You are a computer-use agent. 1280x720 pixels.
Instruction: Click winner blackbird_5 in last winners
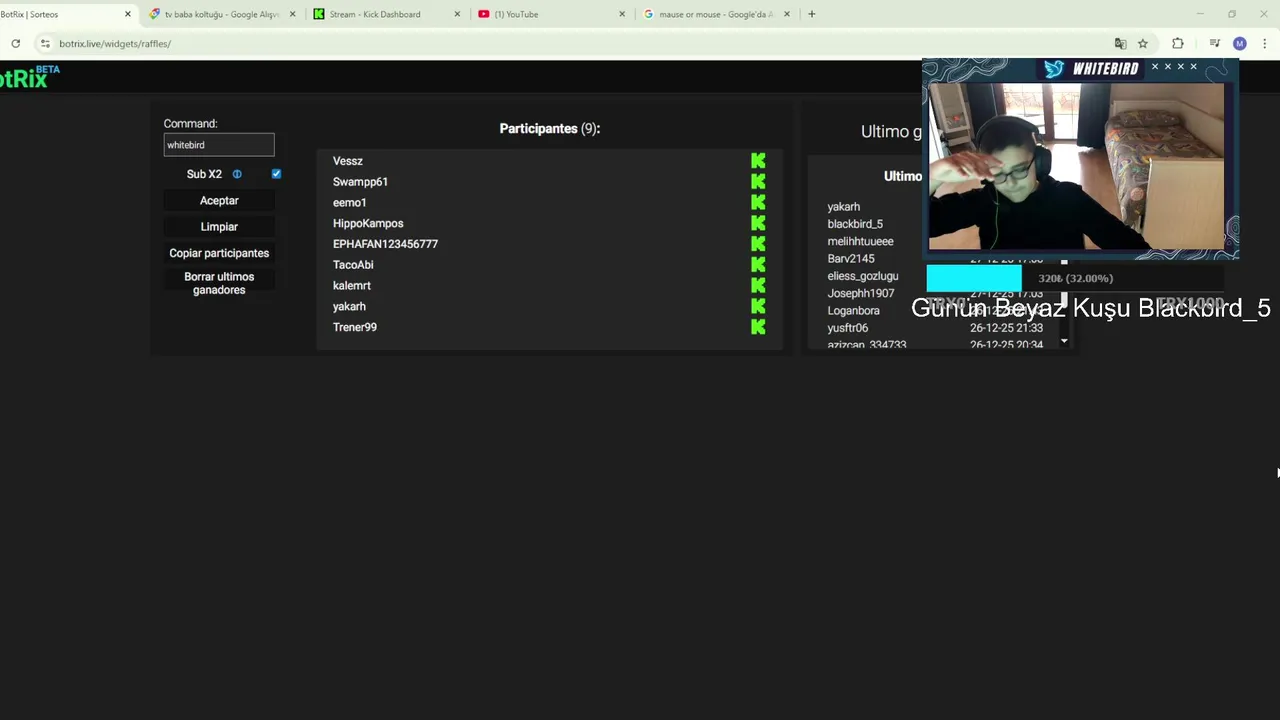pyautogui.click(x=855, y=224)
